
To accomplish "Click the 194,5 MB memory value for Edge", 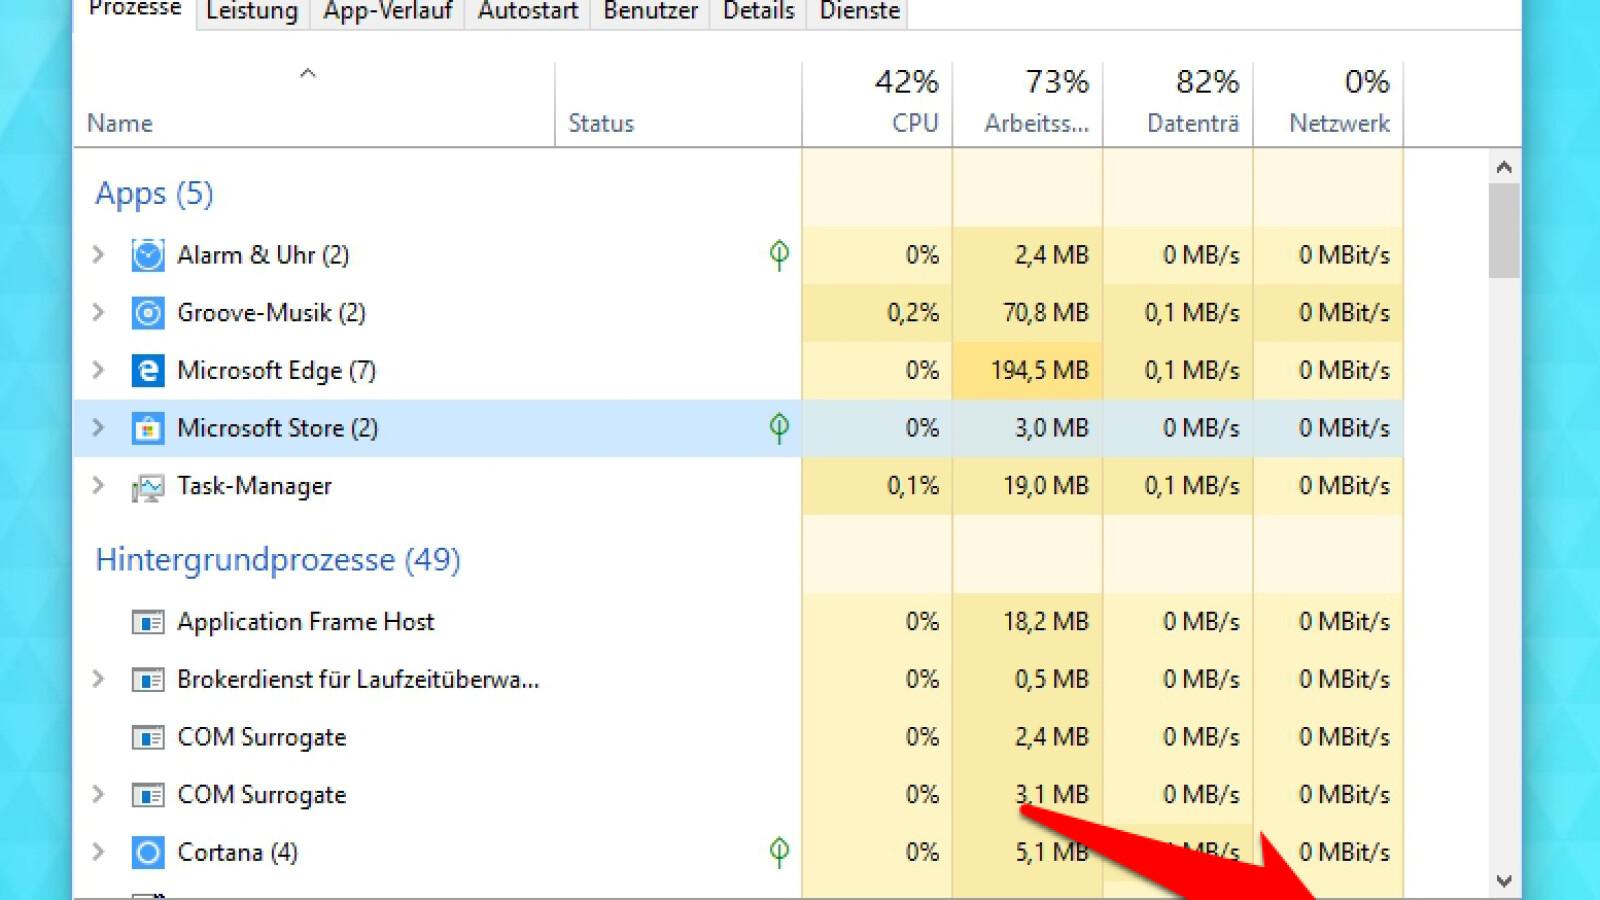I will pos(1039,371).
